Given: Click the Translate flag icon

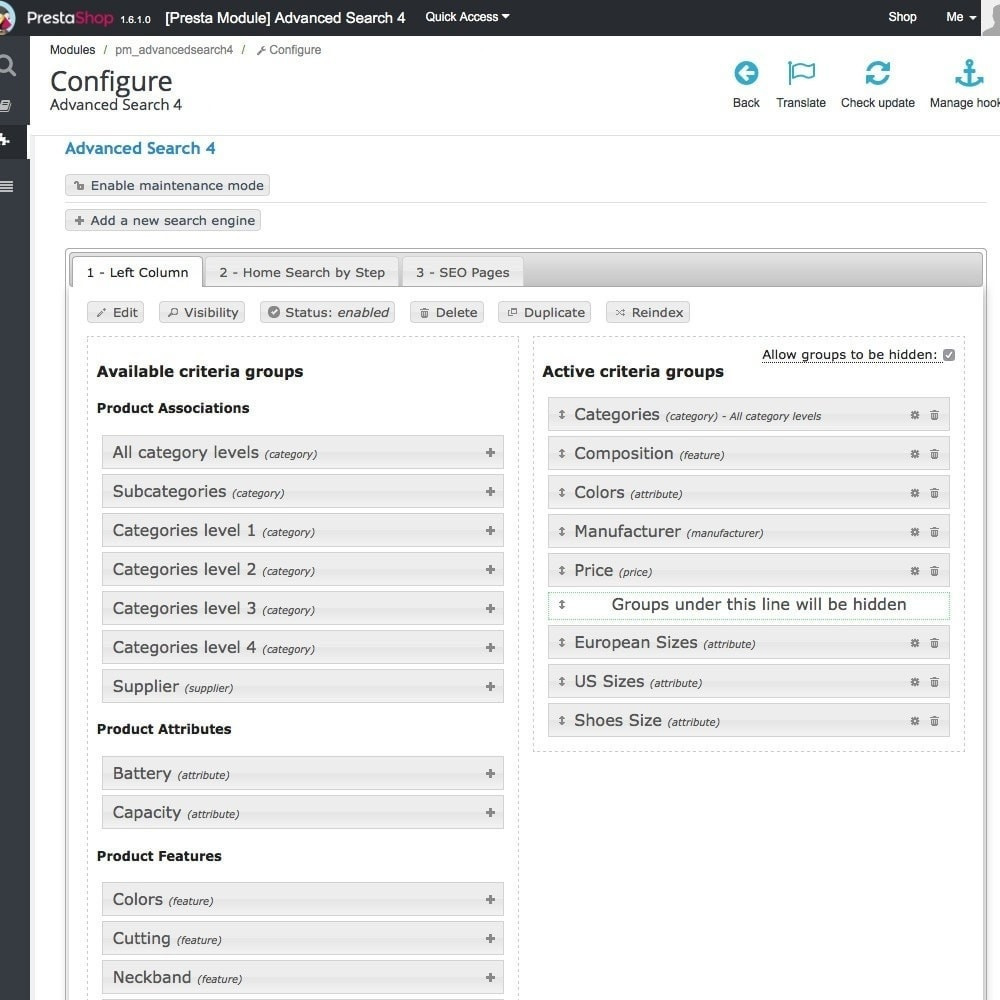Looking at the screenshot, I should (x=800, y=73).
